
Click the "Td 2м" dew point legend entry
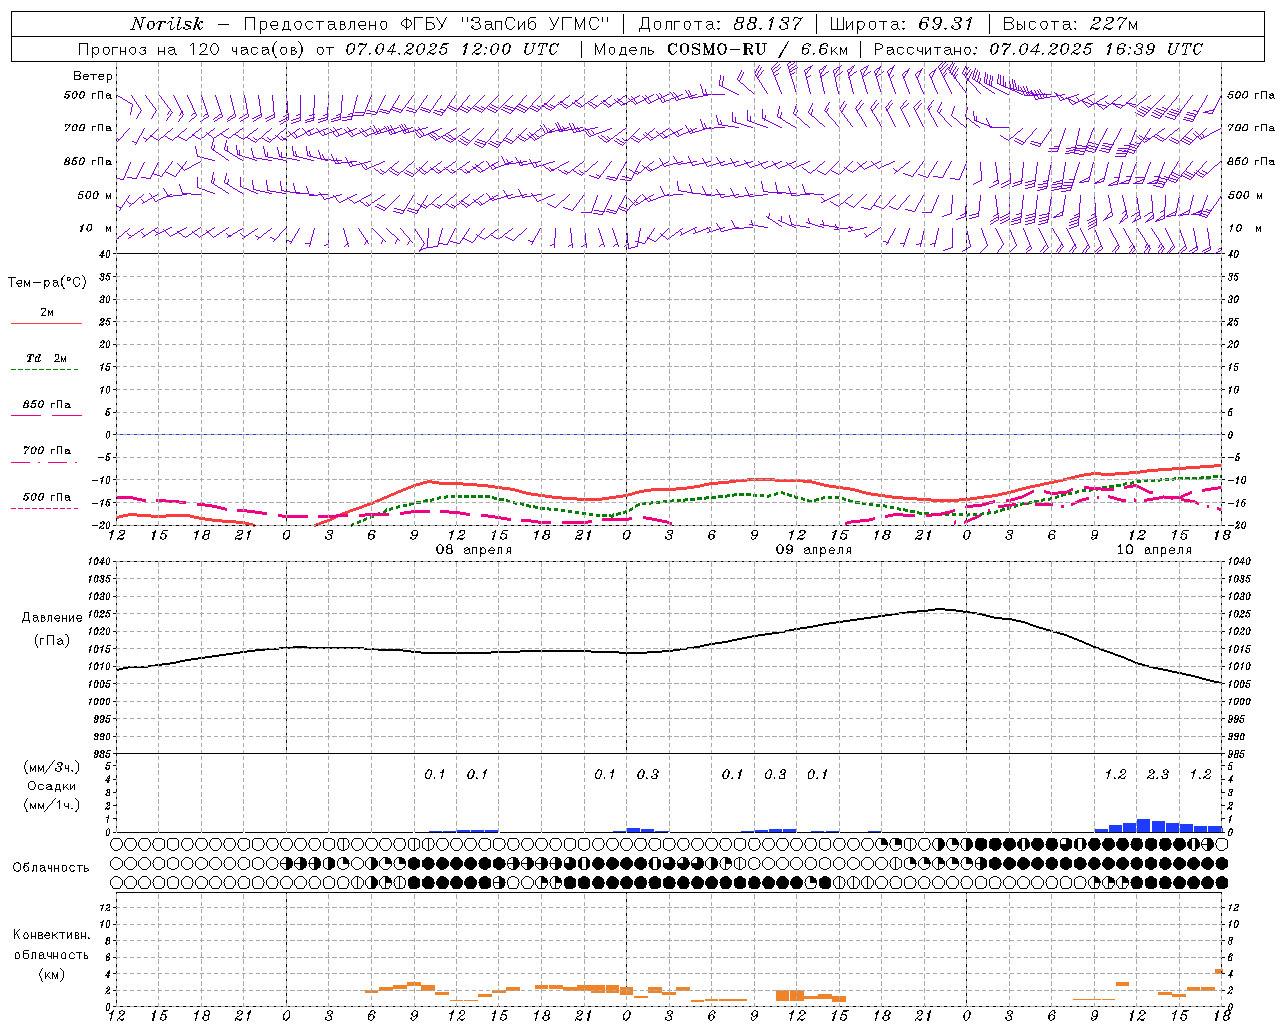pos(47,358)
